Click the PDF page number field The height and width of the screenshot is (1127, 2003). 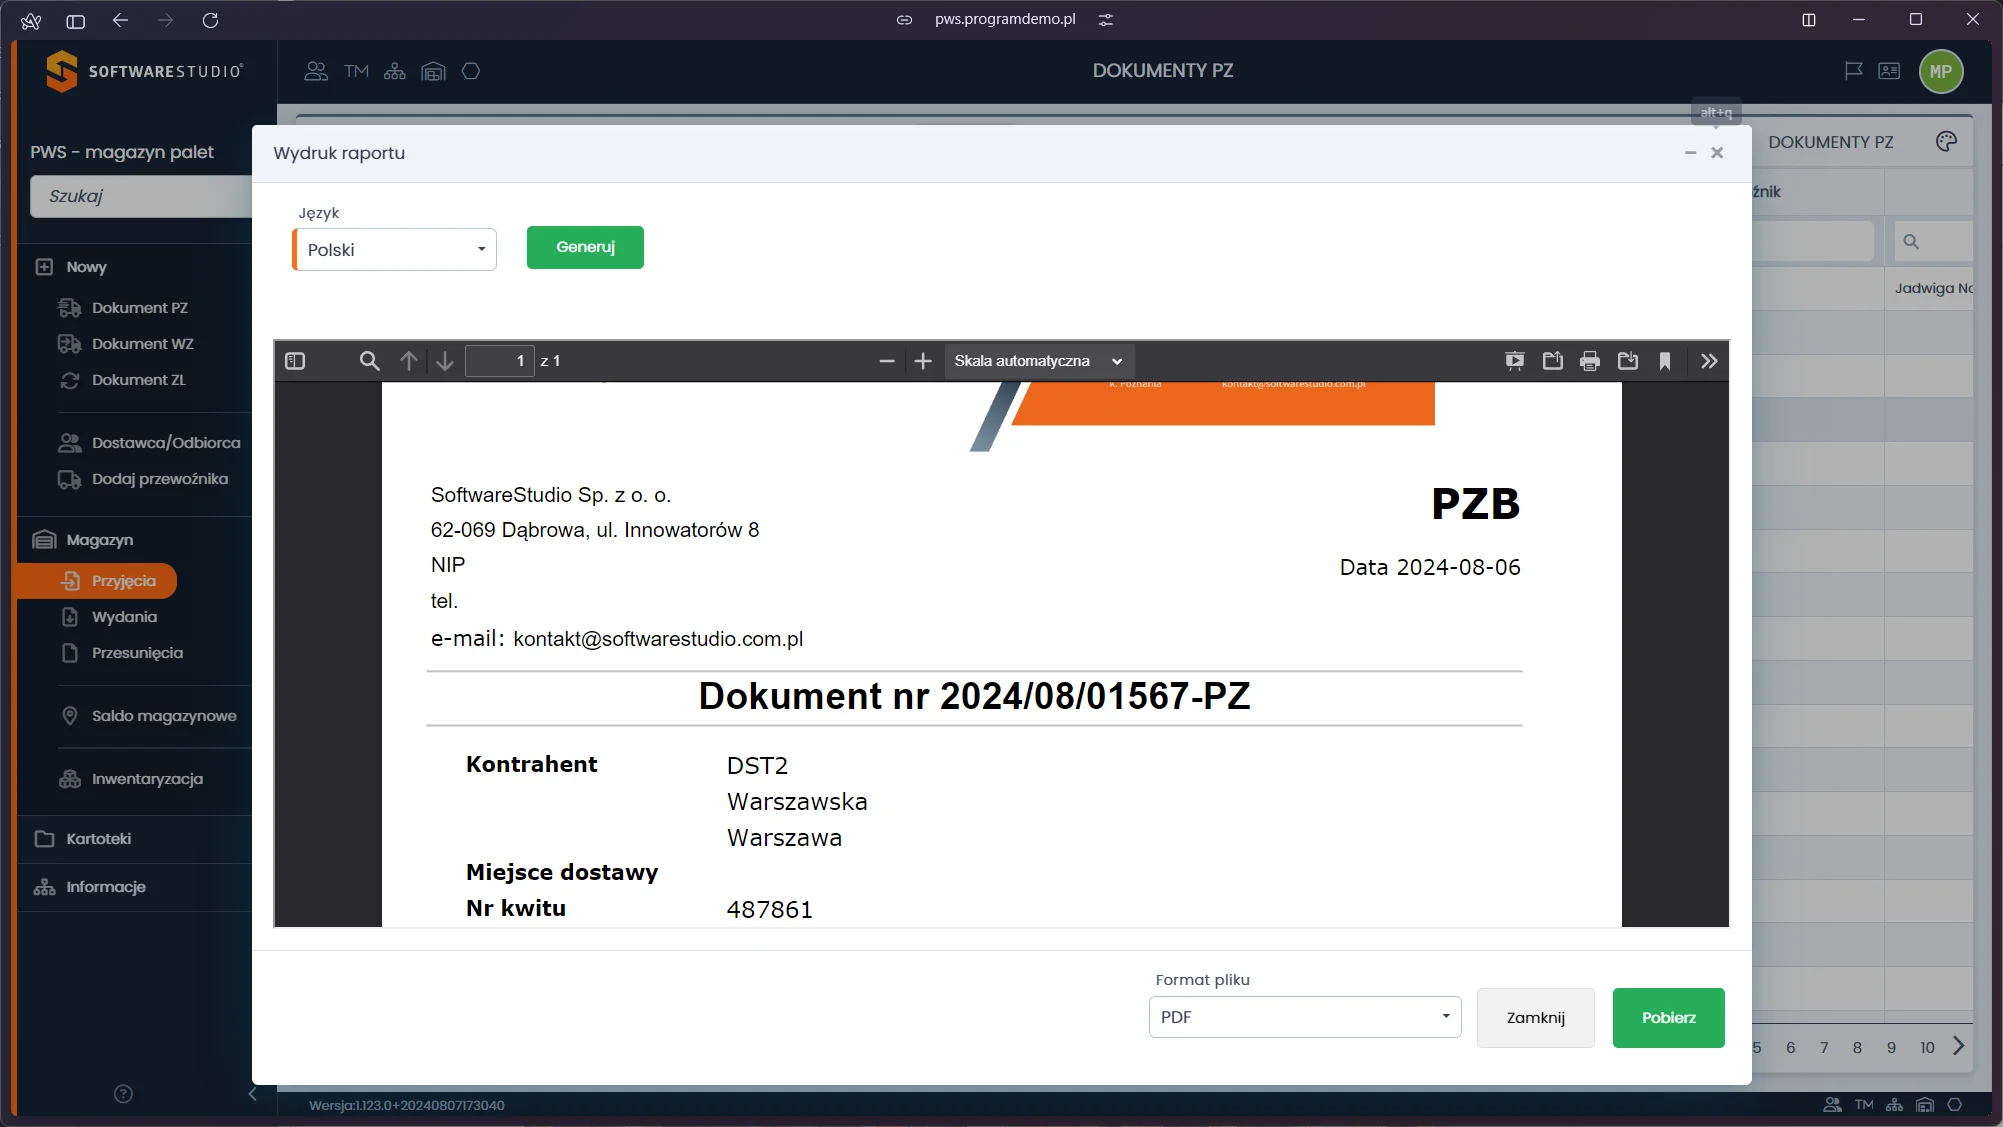[x=500, y=361]
